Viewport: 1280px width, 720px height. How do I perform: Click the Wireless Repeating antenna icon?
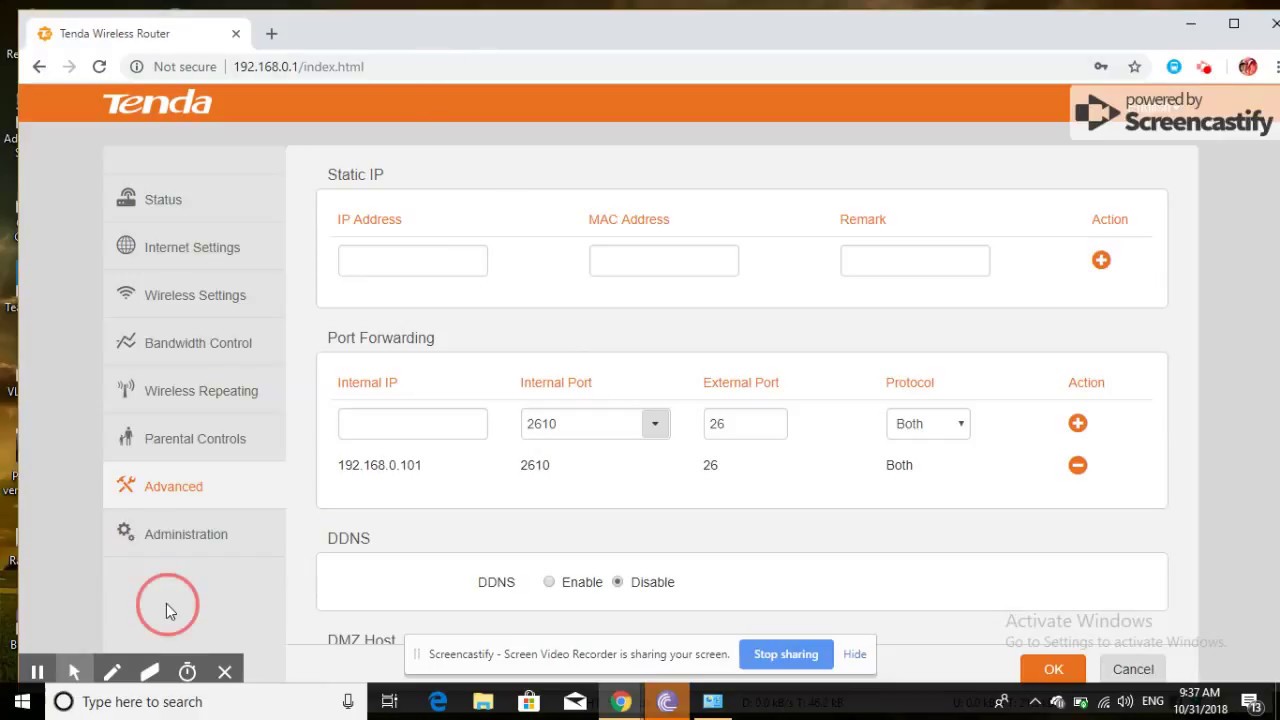click(126, 389)
